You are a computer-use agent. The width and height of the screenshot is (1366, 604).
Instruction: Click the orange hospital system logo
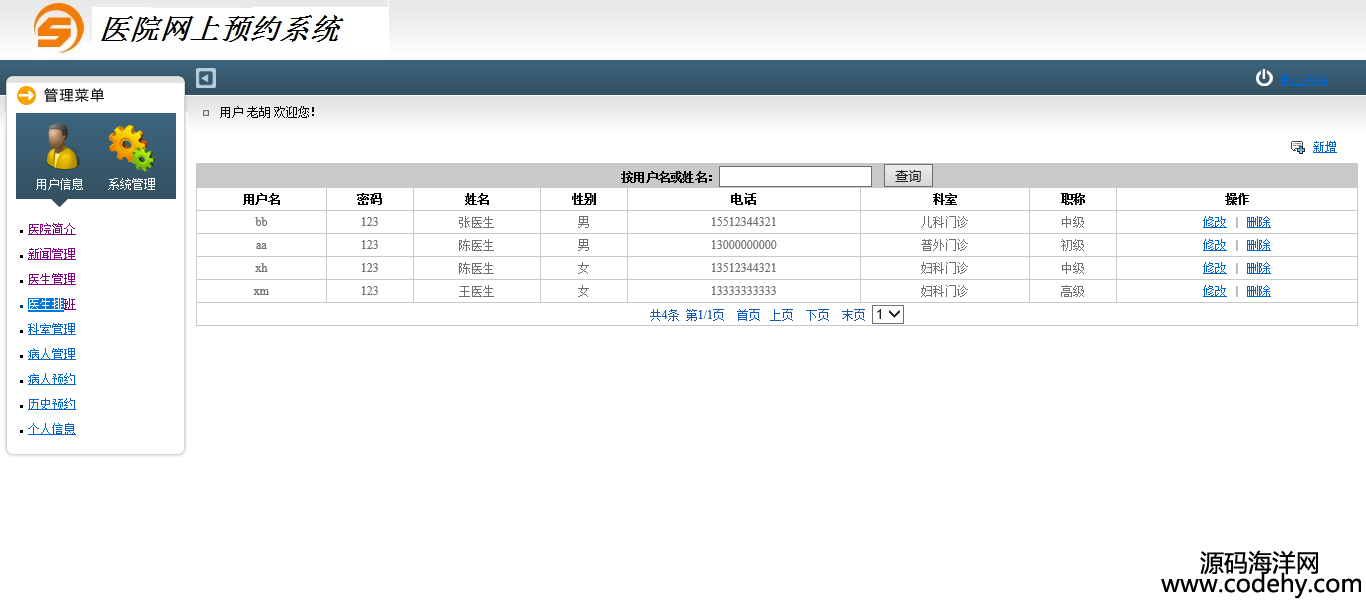pos(58,28)
